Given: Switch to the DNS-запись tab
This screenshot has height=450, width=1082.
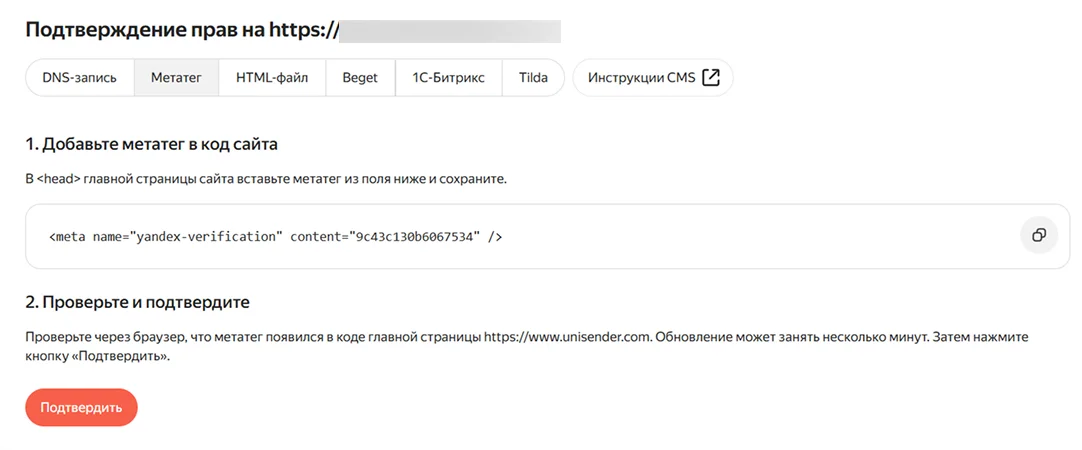Looking at the screenshot, I should (x=80, y=78).
